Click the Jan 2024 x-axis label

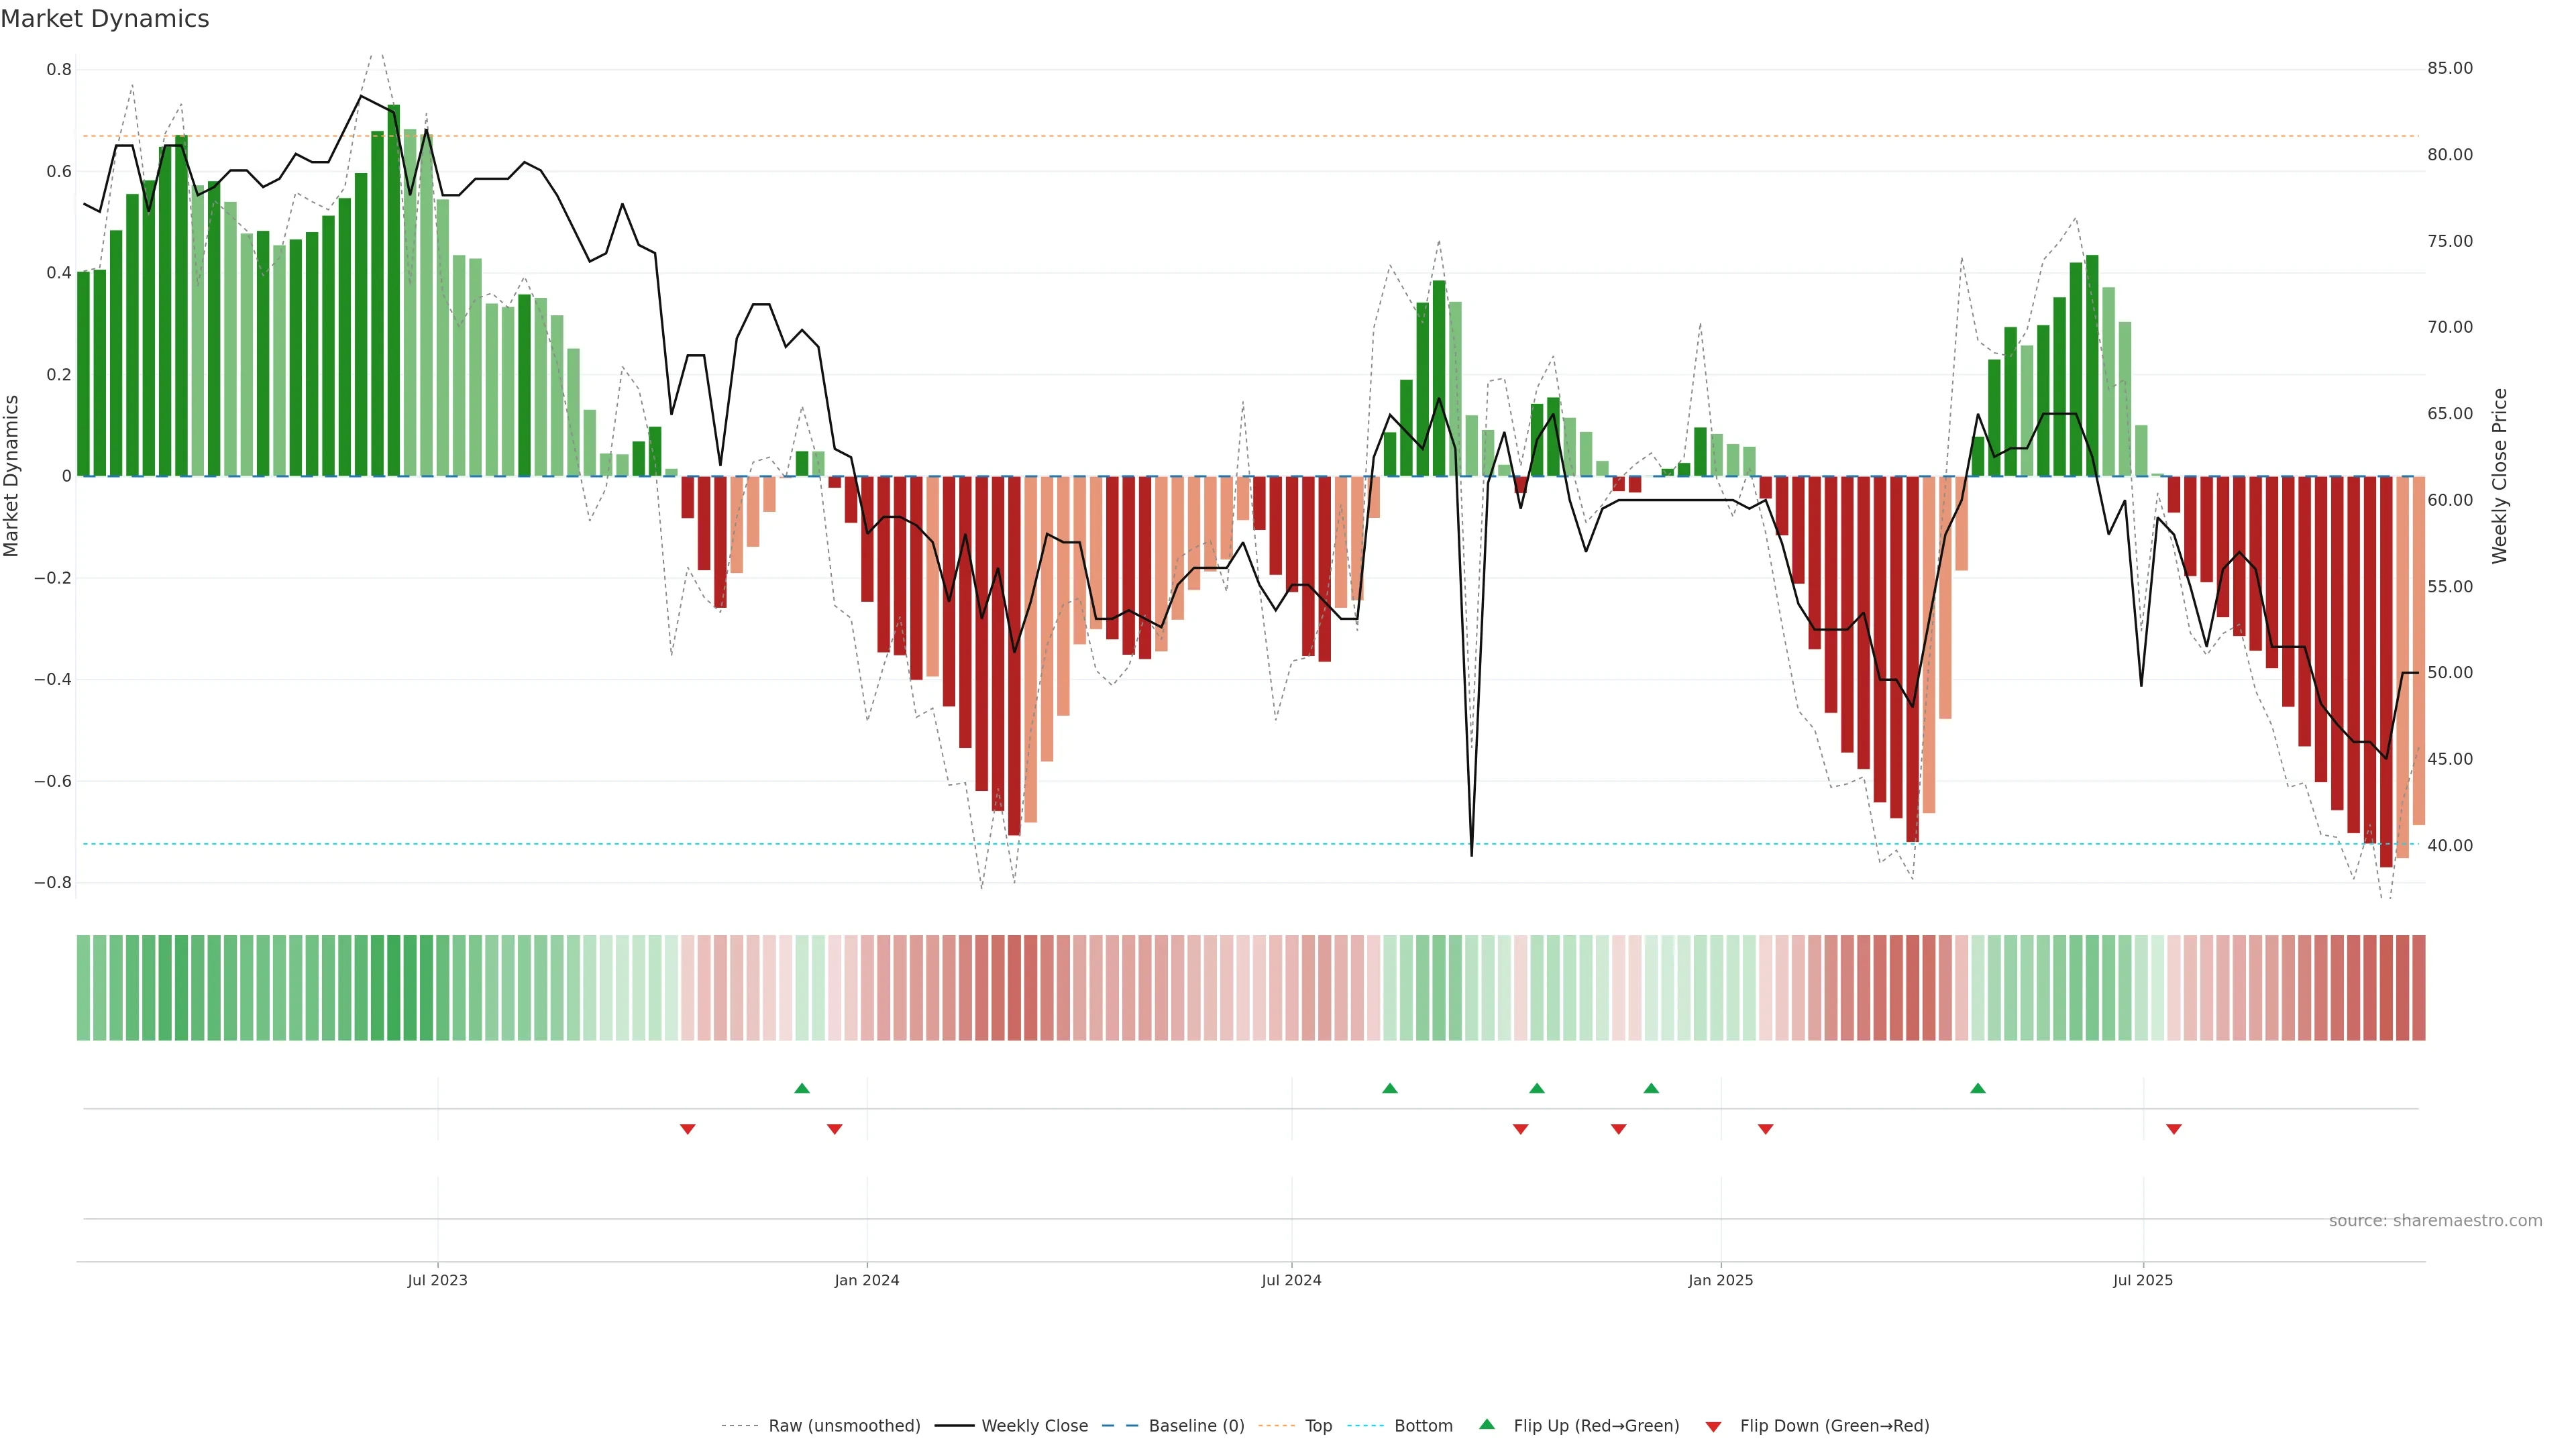tap(866, 1280)
